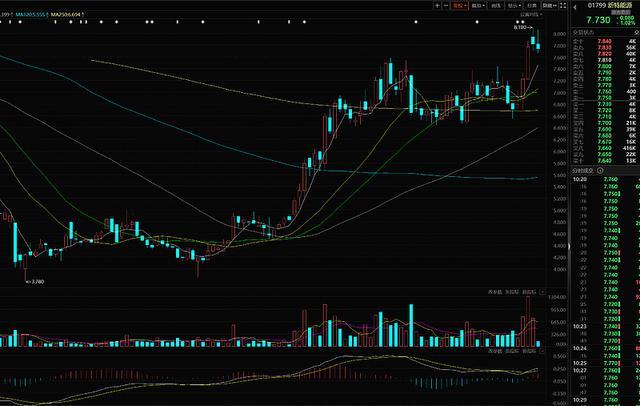The height and width of the screenshot is (406, 640).
Task: Click the minus zoom-out chart icon
Action: pyautogui.click(x=422, y=6)
